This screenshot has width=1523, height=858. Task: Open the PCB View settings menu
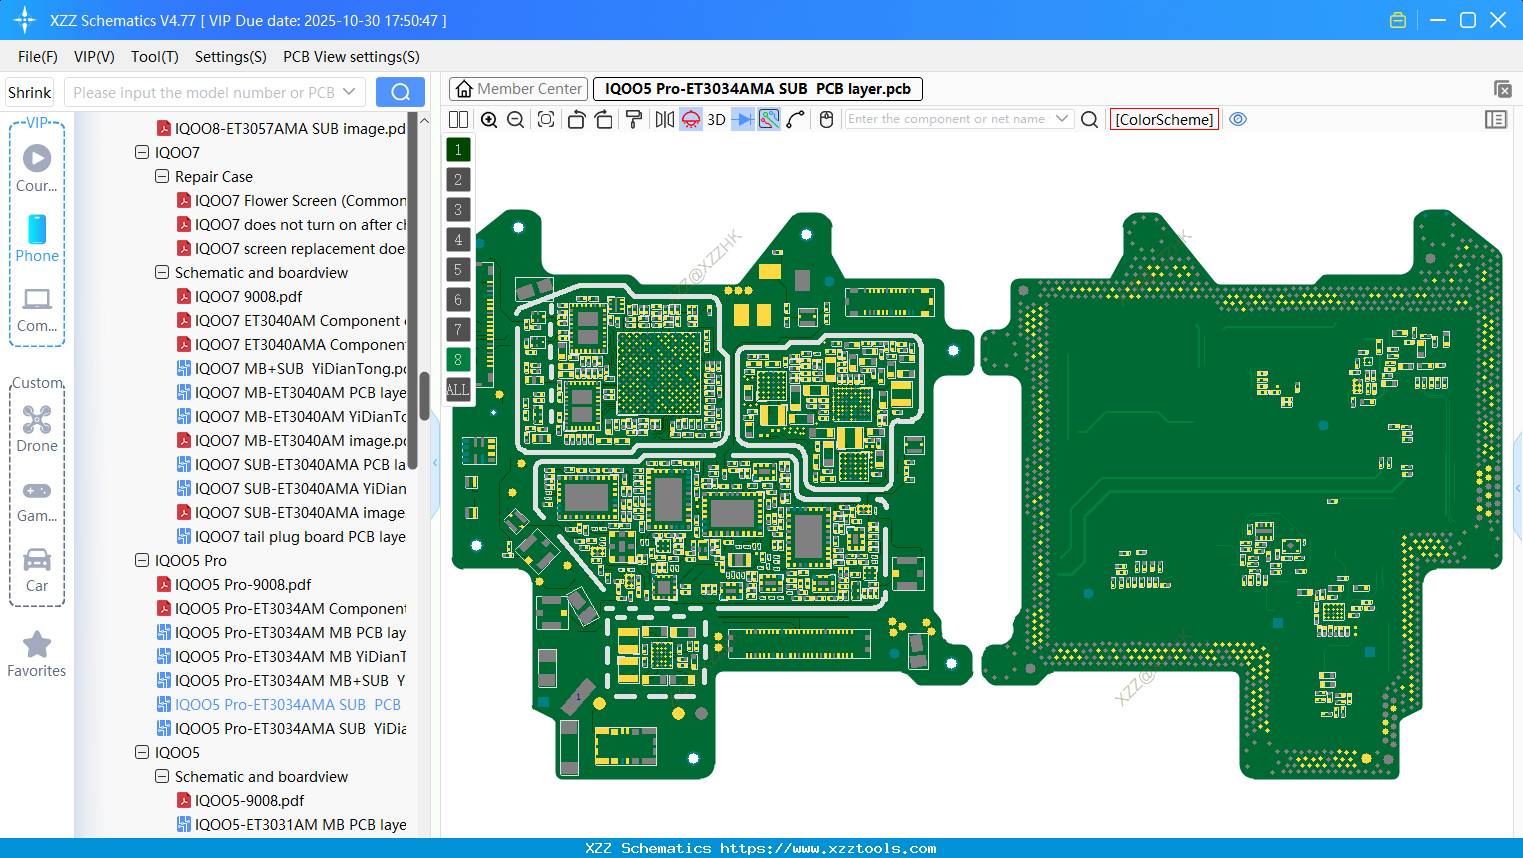tap(350, 57)
